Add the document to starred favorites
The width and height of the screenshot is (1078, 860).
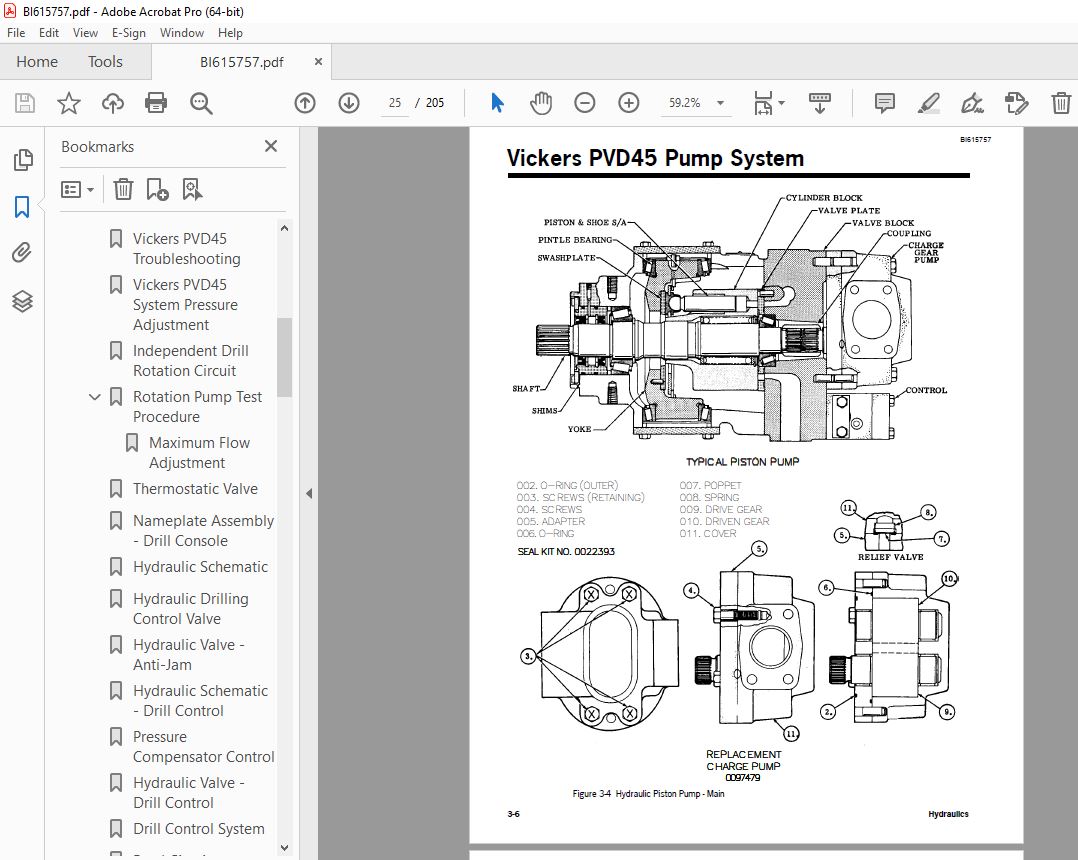(69, 103)
